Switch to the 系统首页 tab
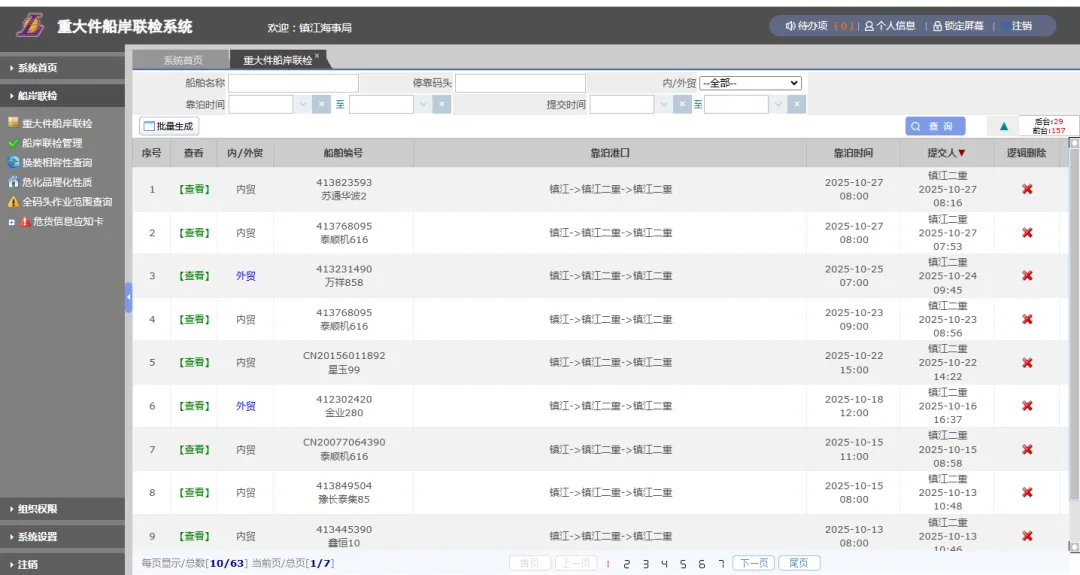The image size is (1080, 575). point(182,61)
